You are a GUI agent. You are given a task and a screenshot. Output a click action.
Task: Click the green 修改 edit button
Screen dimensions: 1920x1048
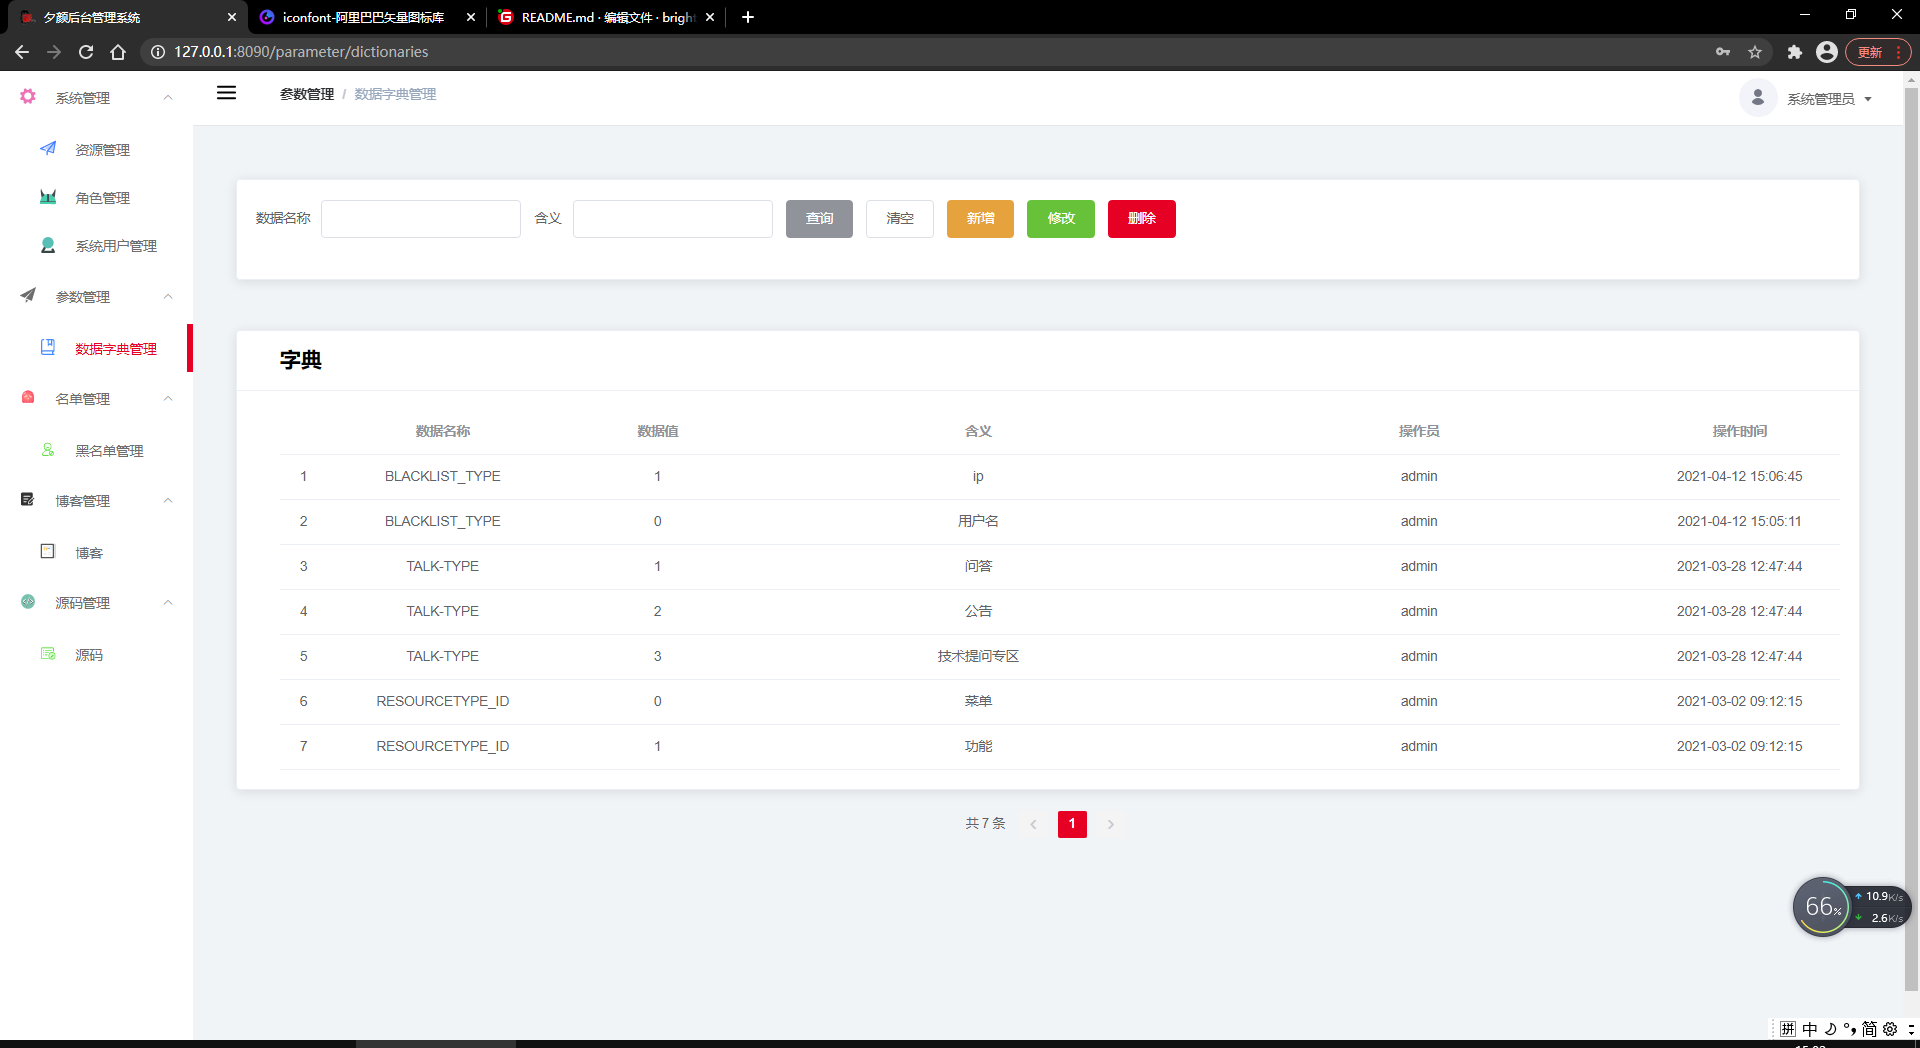[x=1061, y=219]
